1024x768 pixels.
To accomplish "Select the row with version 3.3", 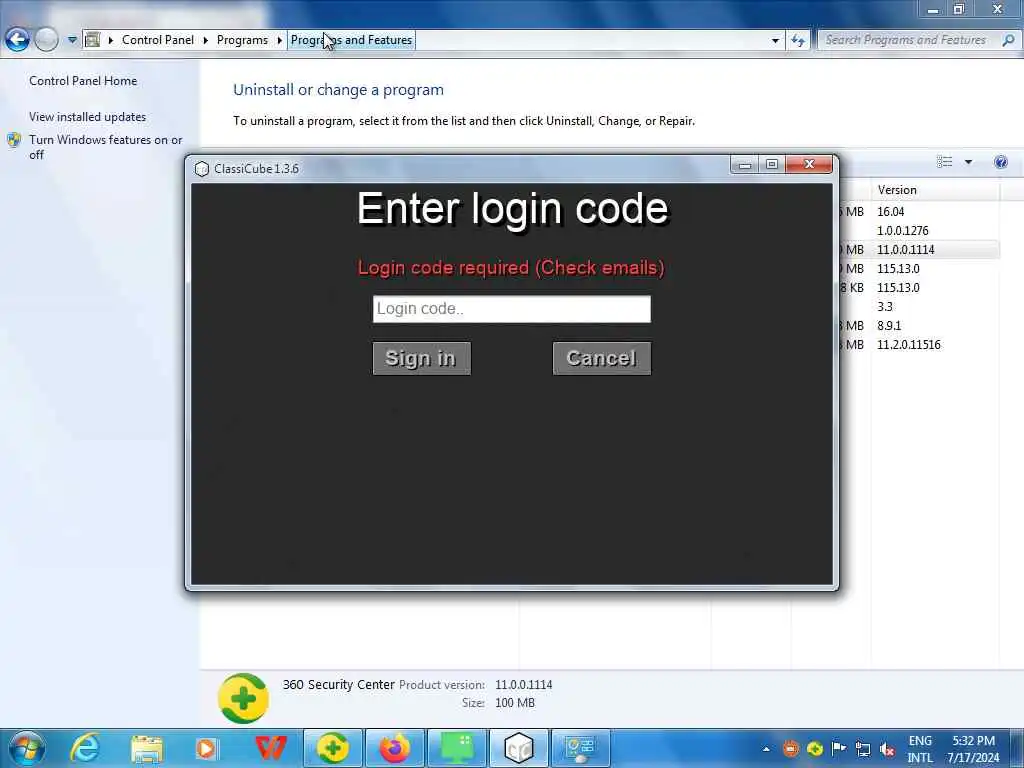I will pos(885,306).
